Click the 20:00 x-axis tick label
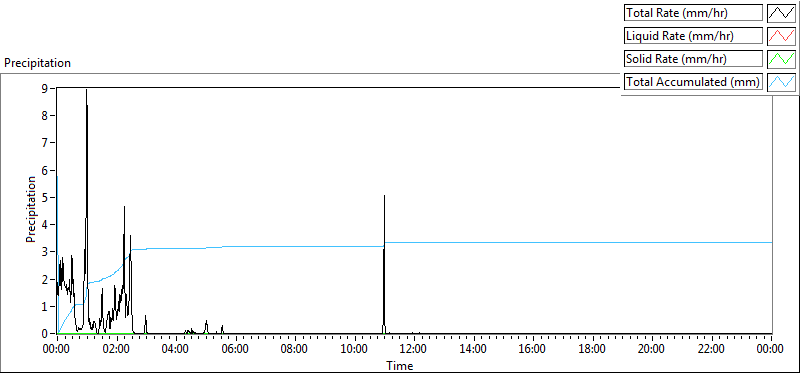 pos(652,350)
